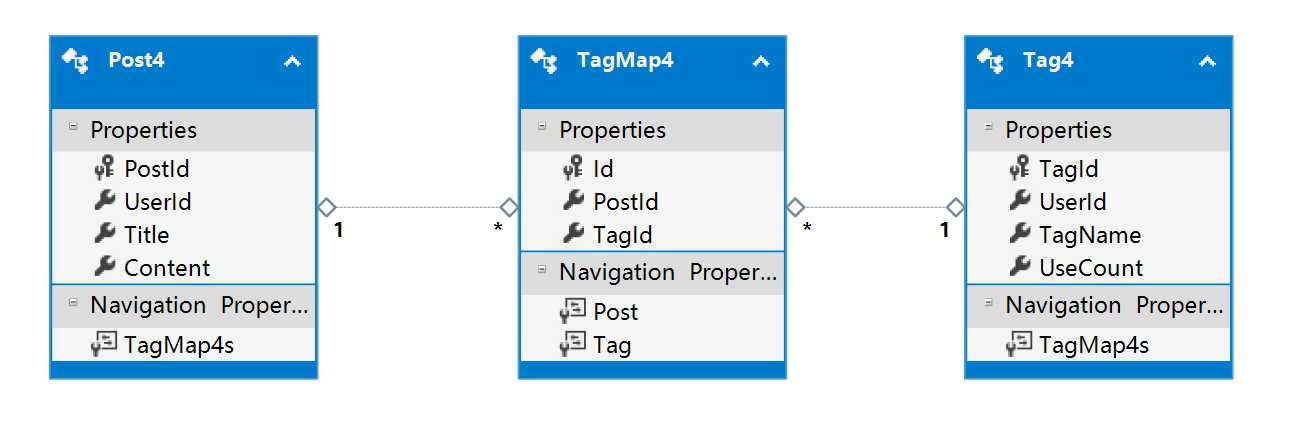This screenshot has width=1292, height=422.
Task: Click the TagId key icon in Tag4
Action: point(1019,169)
